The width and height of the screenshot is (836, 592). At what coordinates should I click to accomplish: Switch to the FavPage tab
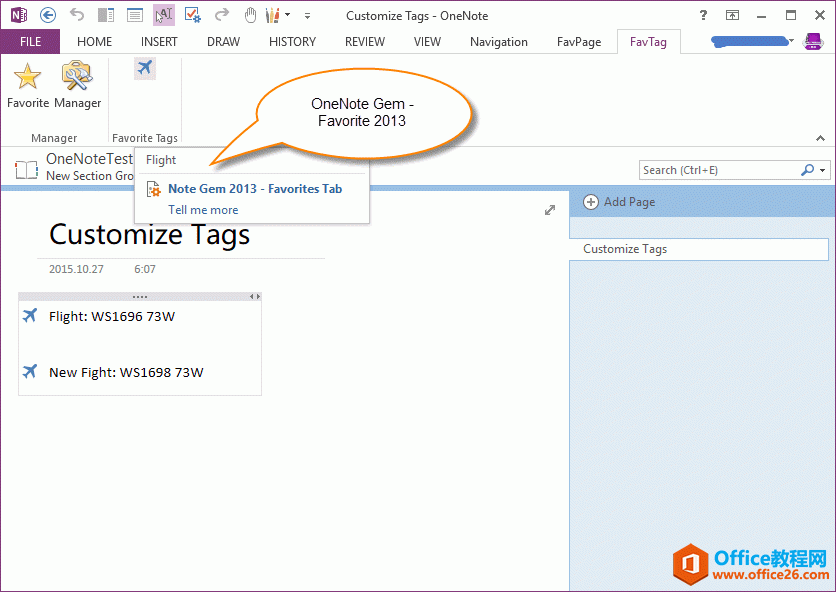tap(579, 42)
